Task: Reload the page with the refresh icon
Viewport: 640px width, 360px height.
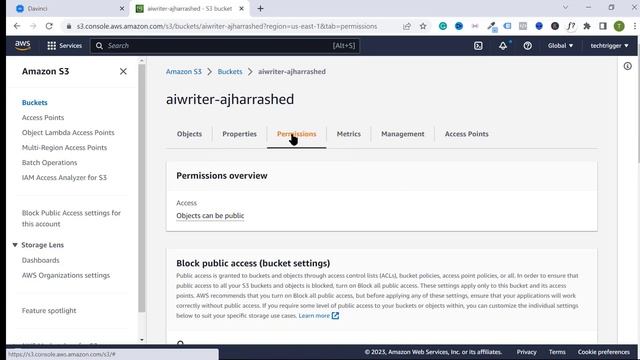Action: [49, 26]
